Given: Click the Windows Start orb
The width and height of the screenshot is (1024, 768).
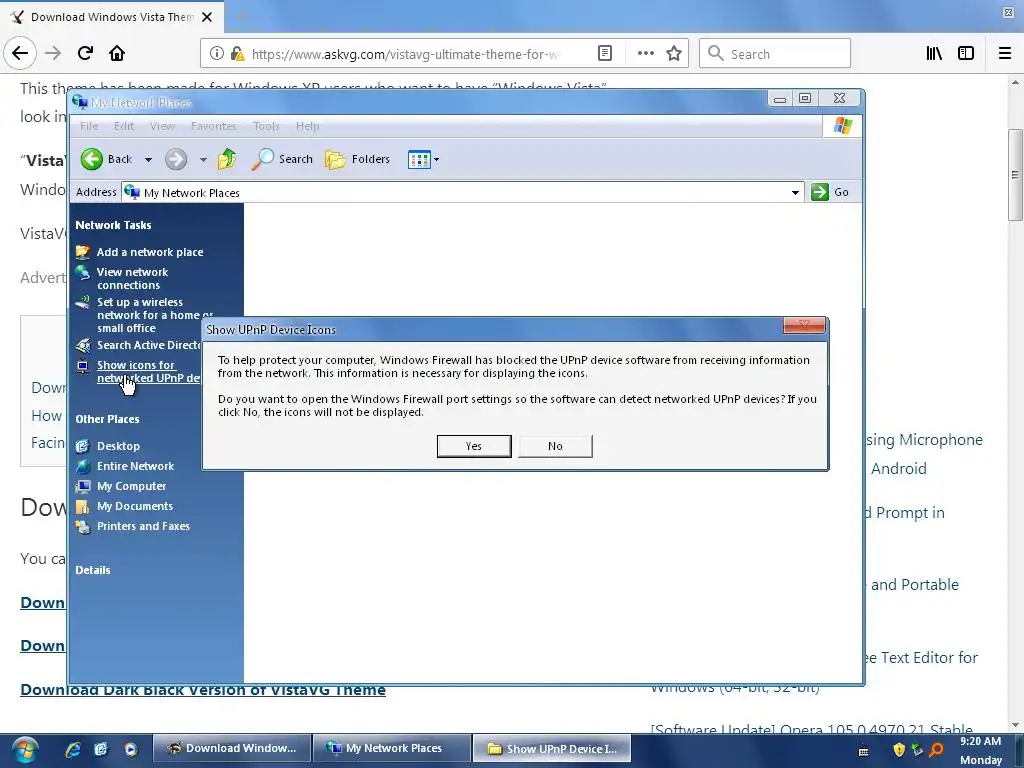Looking at the screenshot, I should [25, 750].
